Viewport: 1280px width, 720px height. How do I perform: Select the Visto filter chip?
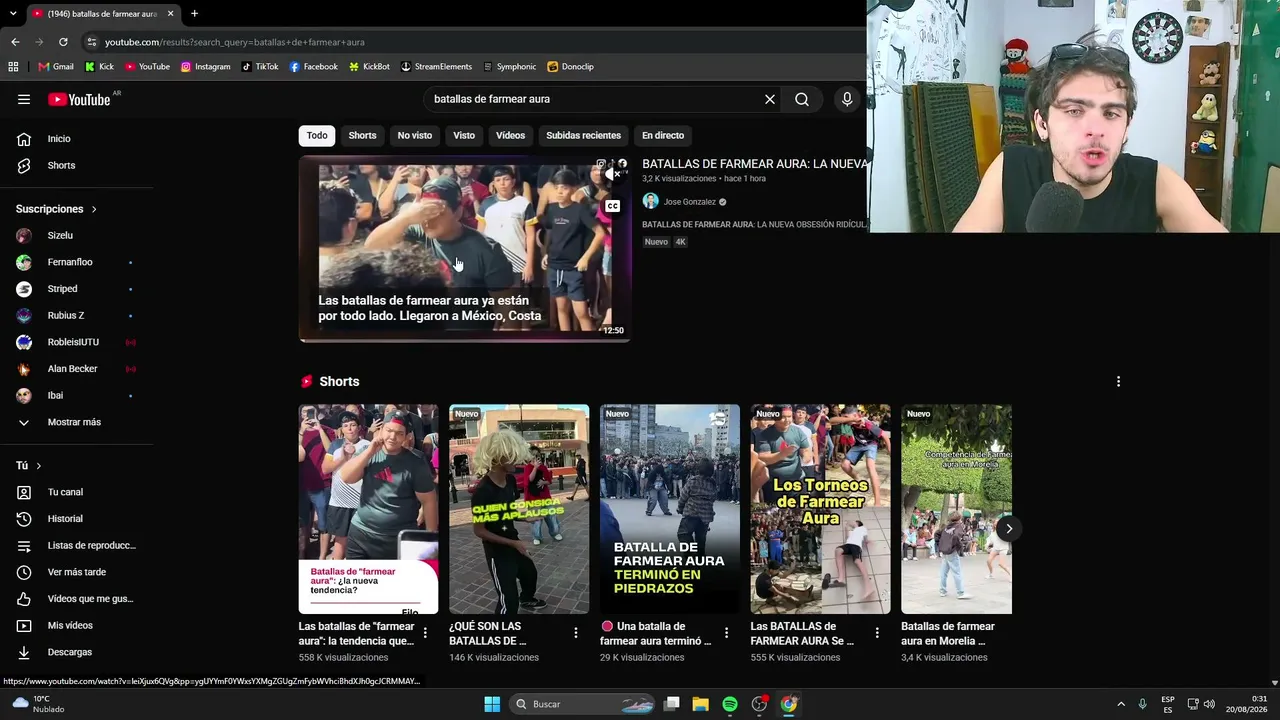[464, 135]
